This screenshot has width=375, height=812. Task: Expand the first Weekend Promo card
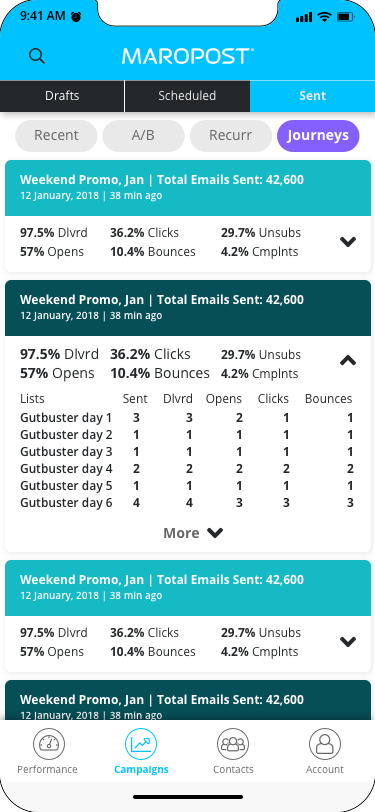(x=348, y=241)
